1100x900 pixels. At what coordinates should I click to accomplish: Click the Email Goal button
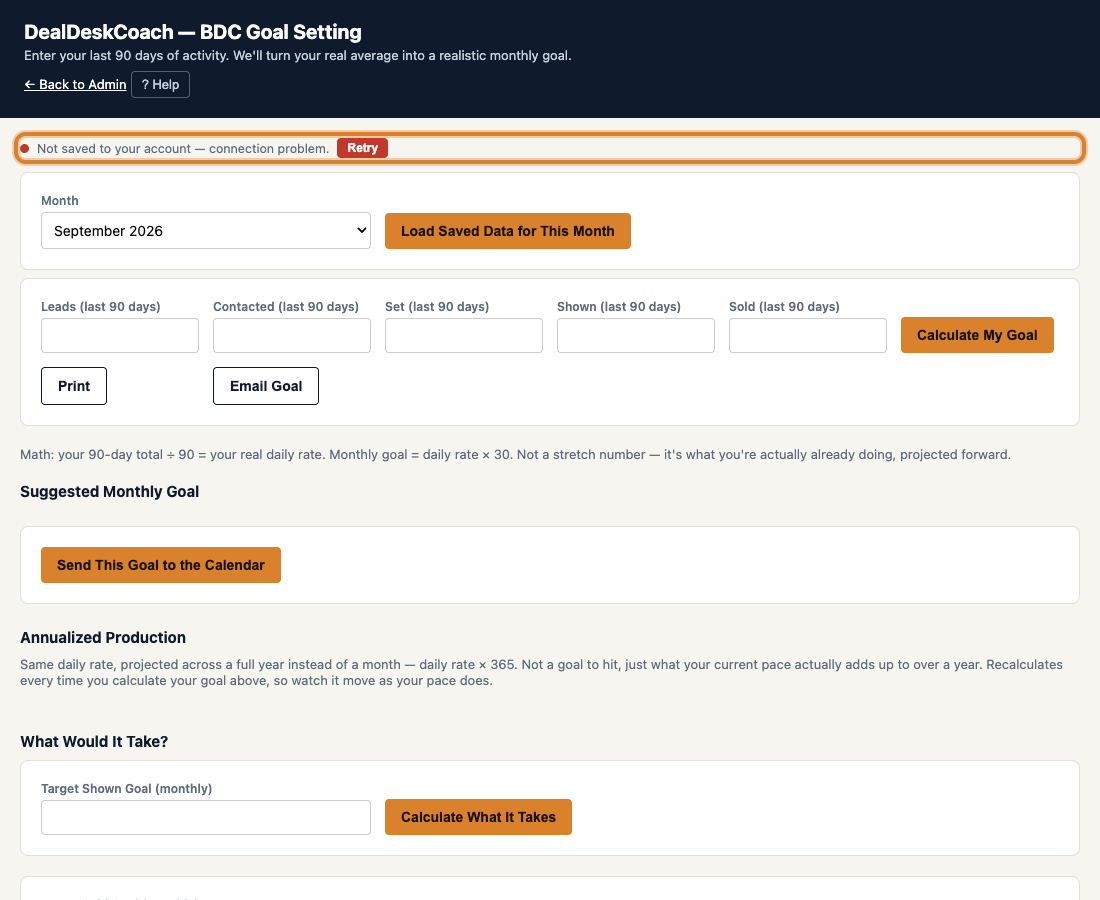pyautogui.click(x=266, y=386)
